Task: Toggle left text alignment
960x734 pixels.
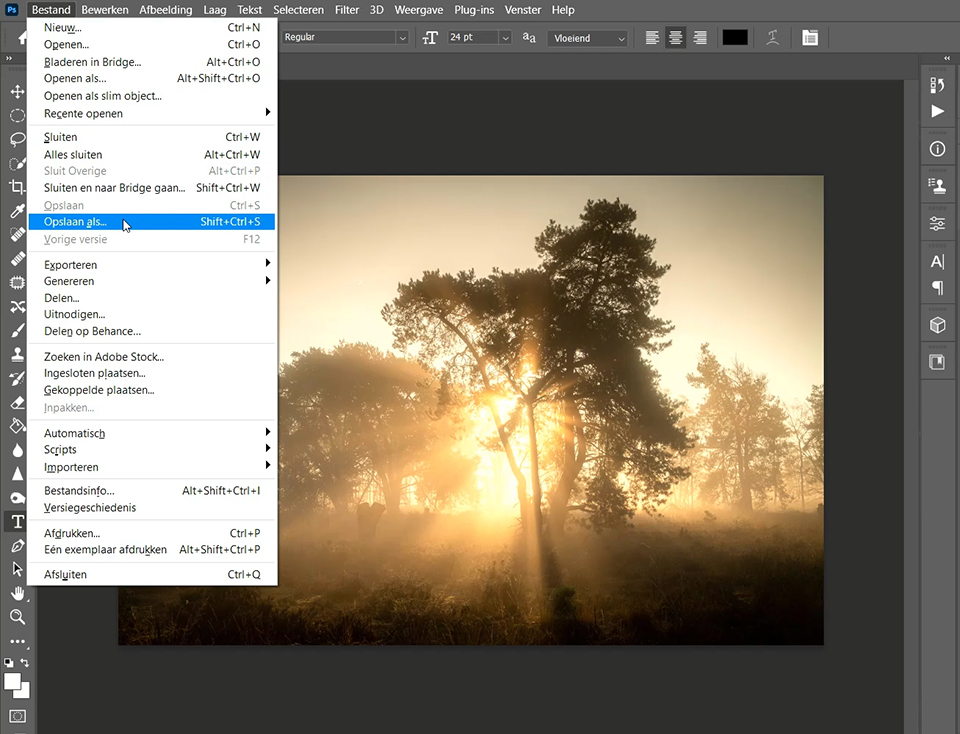Action: [x=652, y=38]
